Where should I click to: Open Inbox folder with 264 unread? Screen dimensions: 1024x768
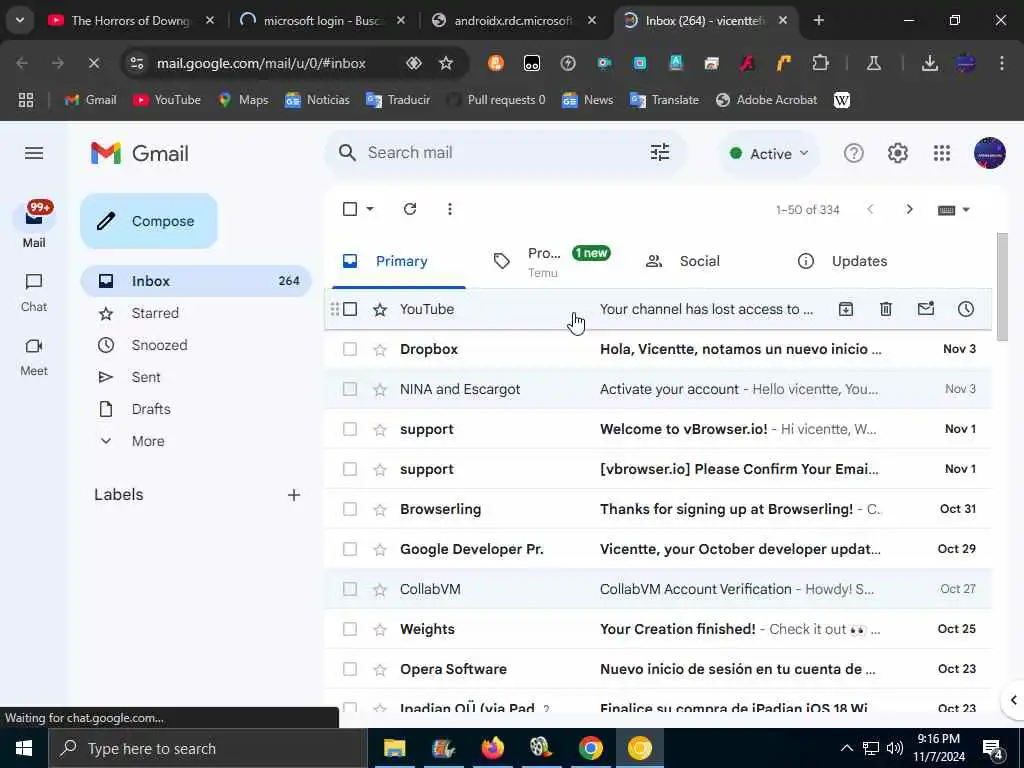coord(196,281)
